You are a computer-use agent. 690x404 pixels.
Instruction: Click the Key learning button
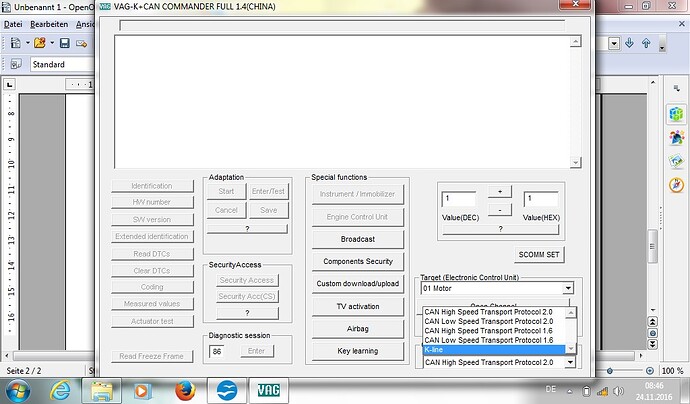coord(358,351)
